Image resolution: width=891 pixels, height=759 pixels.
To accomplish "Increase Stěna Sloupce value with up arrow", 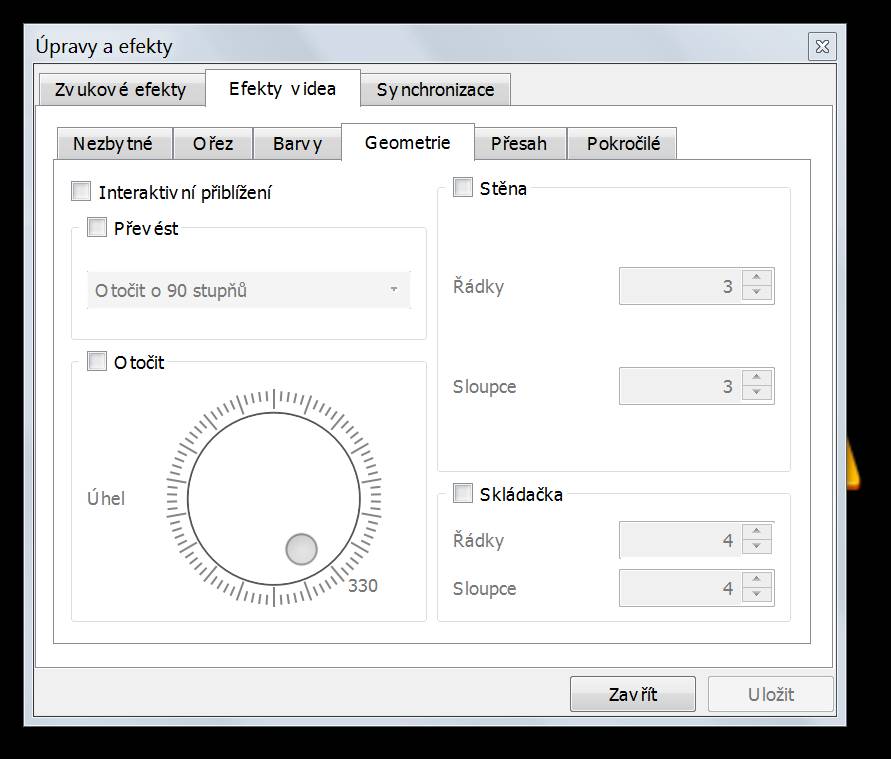I will (756, 377).
